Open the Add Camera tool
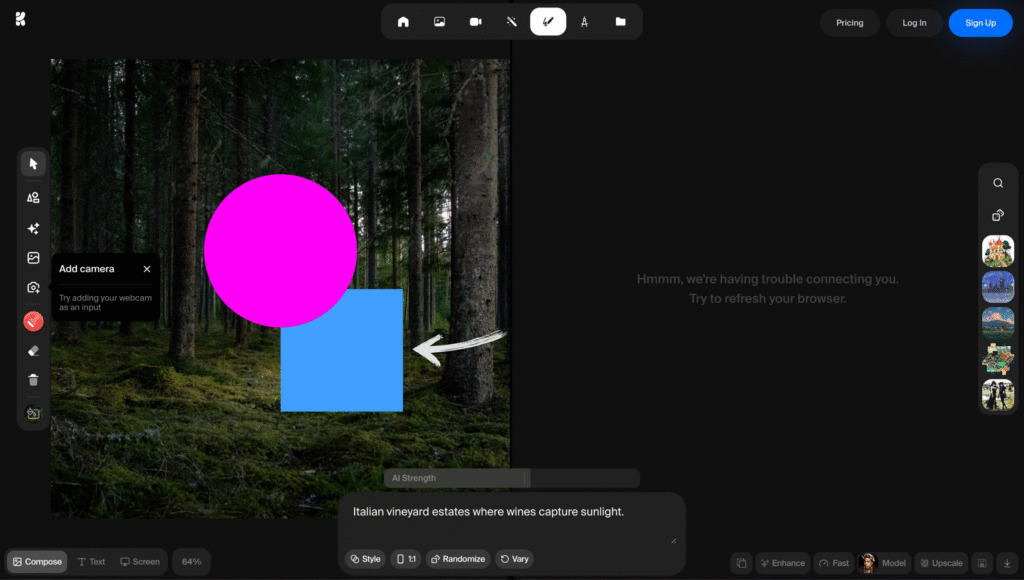The image size is (1024, 580). coord(33,287)
